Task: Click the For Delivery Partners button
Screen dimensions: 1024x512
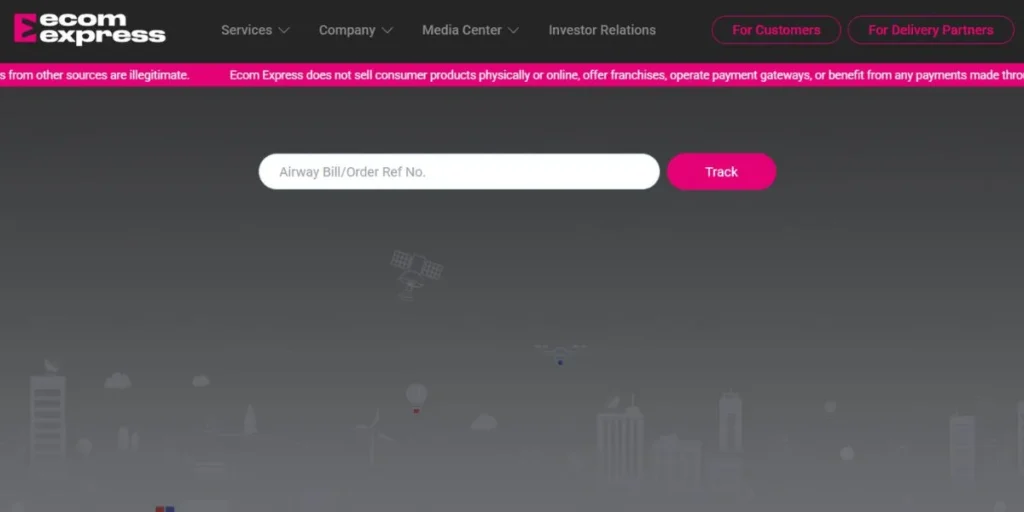Action: (x=931, y=30)
